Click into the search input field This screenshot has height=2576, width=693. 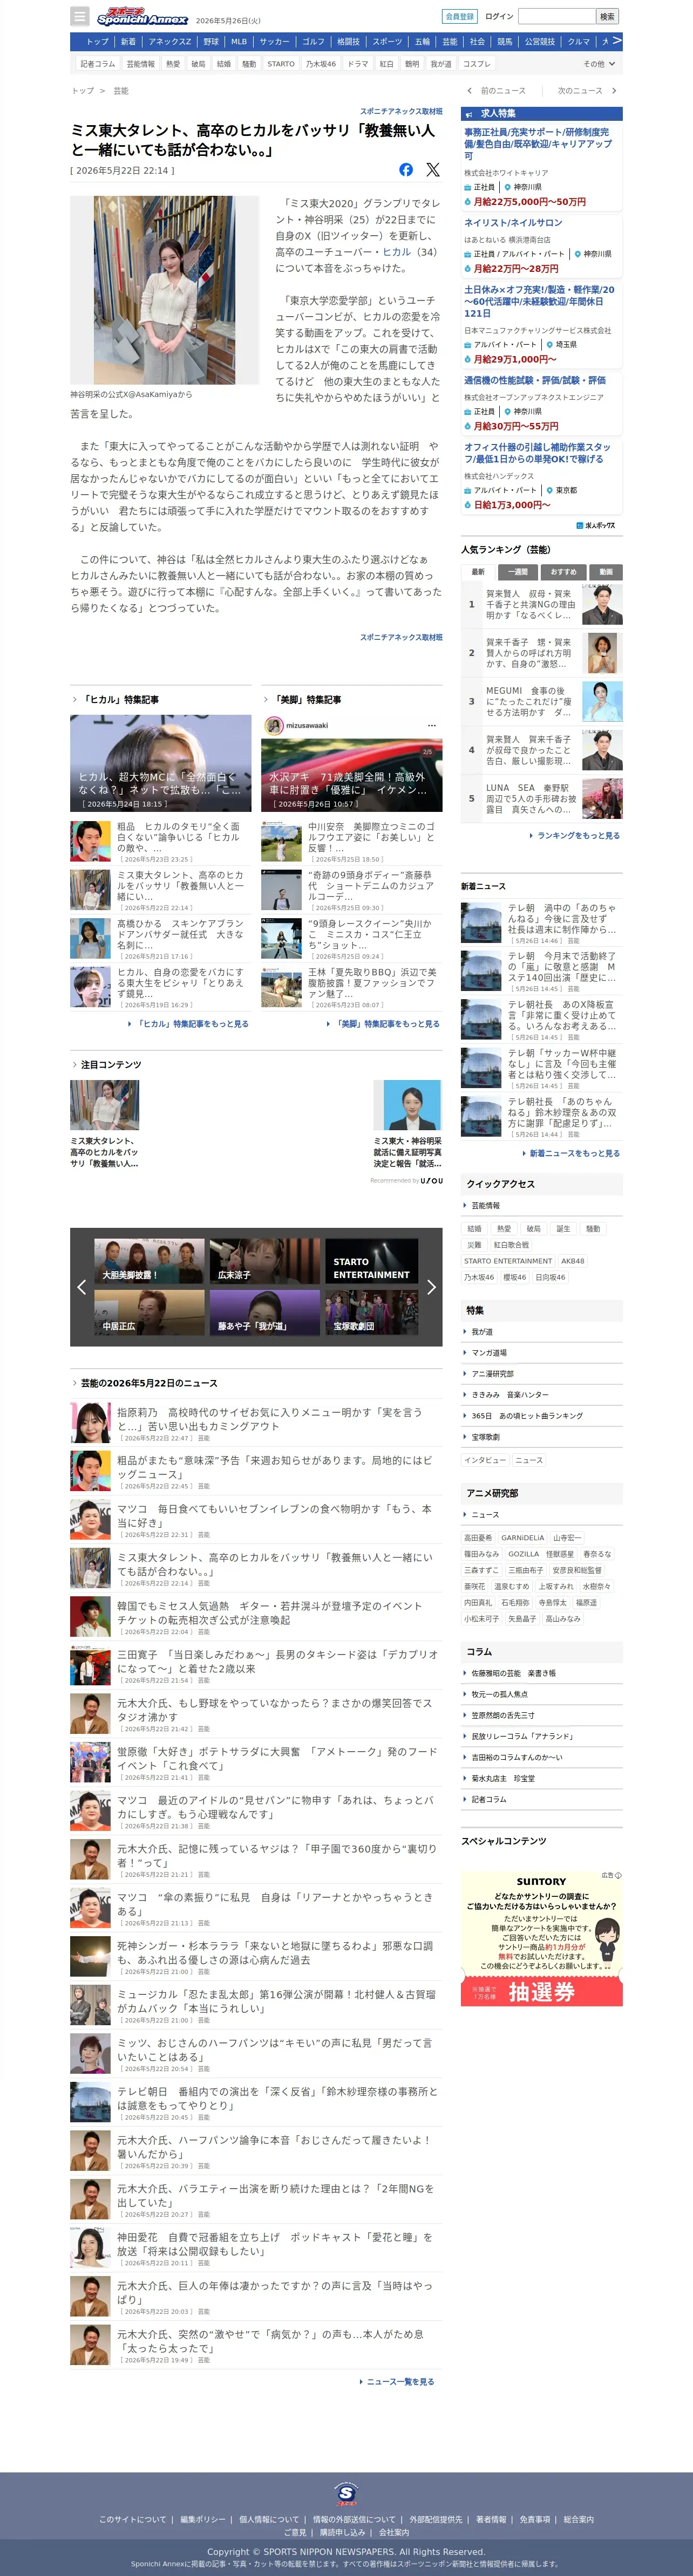tap(557, 16)
